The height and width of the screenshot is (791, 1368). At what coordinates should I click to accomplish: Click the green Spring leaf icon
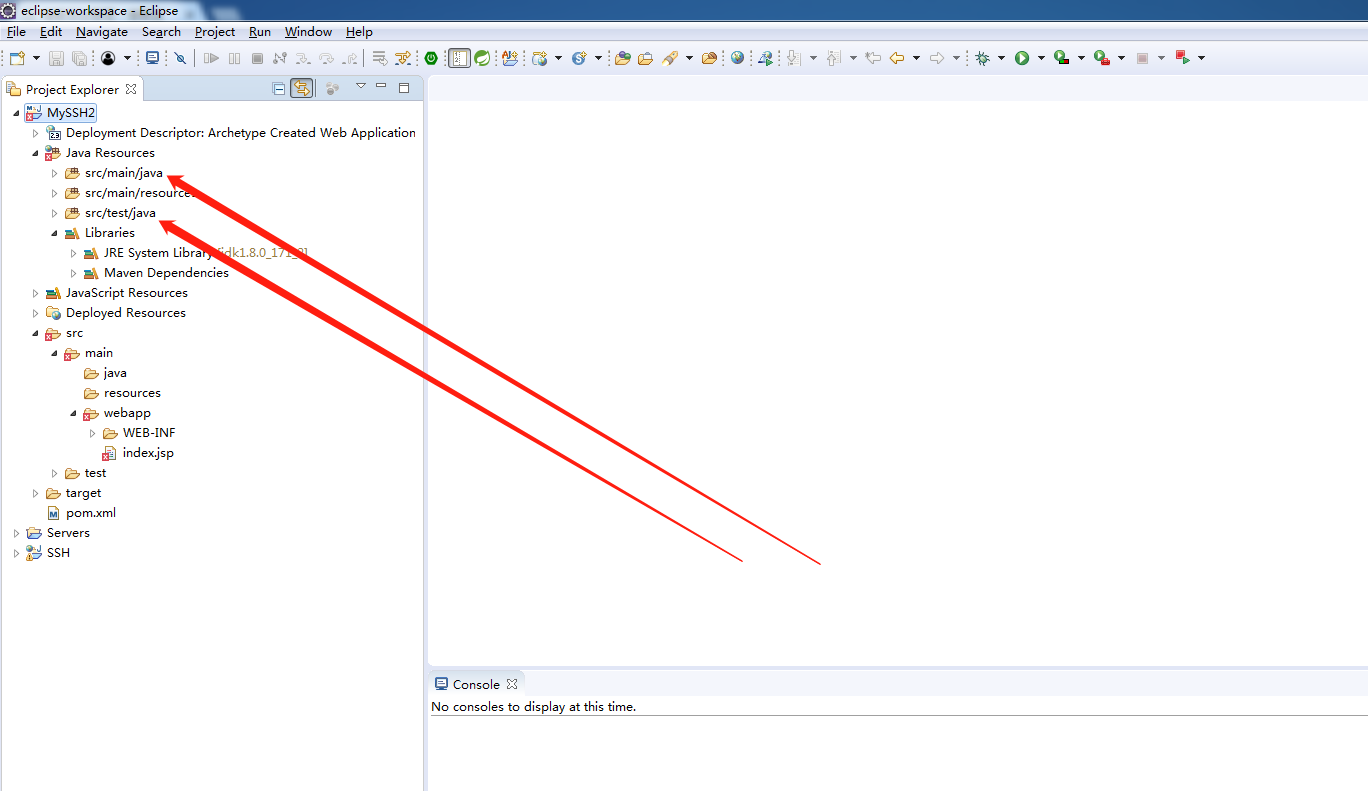[x=482, y=58]
